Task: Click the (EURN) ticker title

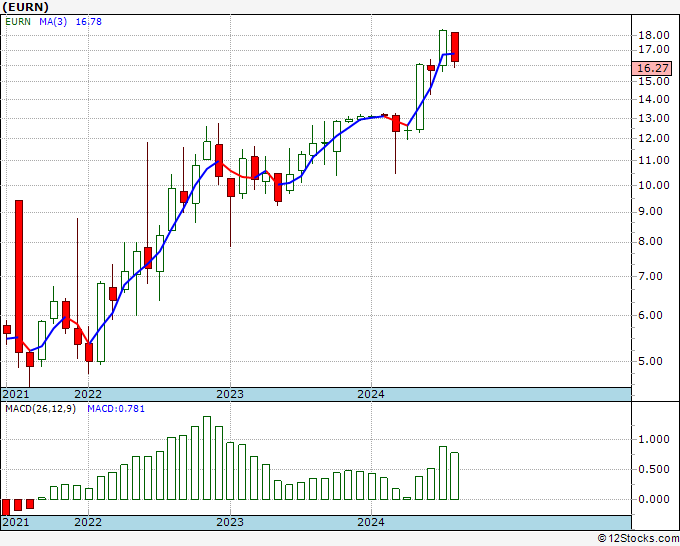Action: pyautogui.click(x=25, y=7)
